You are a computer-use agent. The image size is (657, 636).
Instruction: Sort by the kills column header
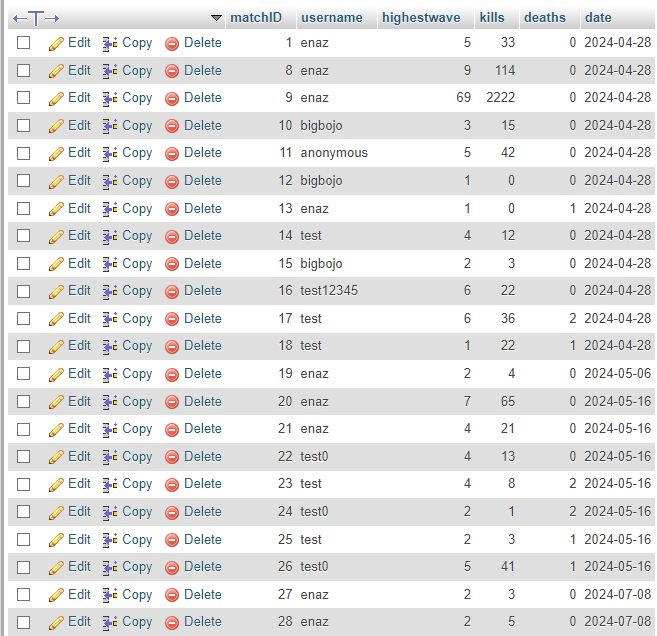pyautogui.click(x=492, y=18)
